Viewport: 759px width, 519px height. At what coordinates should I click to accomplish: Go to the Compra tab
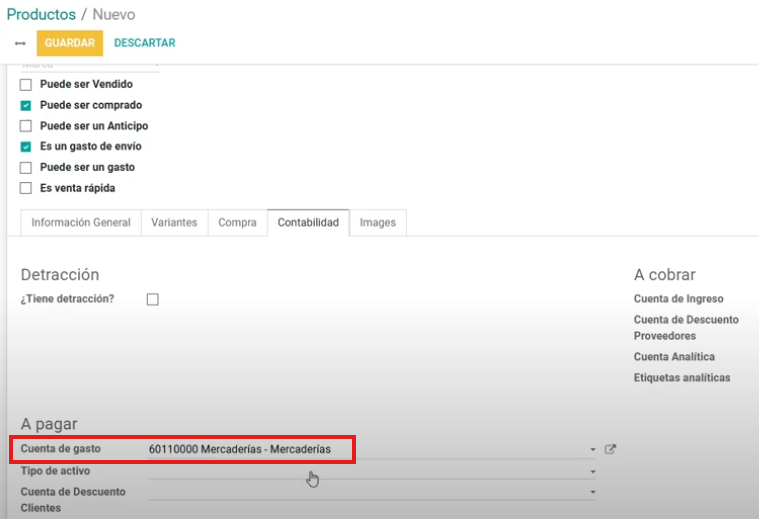coord(237,223)
